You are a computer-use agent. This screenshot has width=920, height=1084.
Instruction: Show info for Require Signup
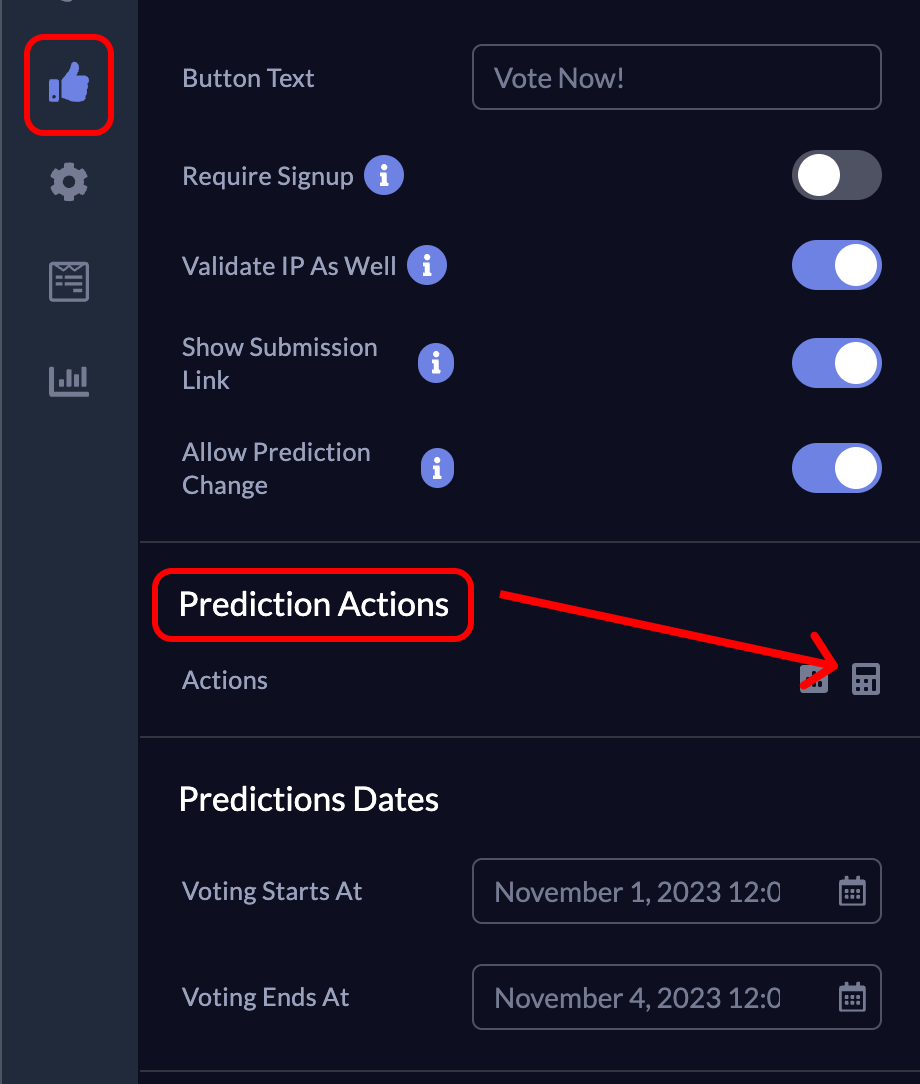(383, 177)
